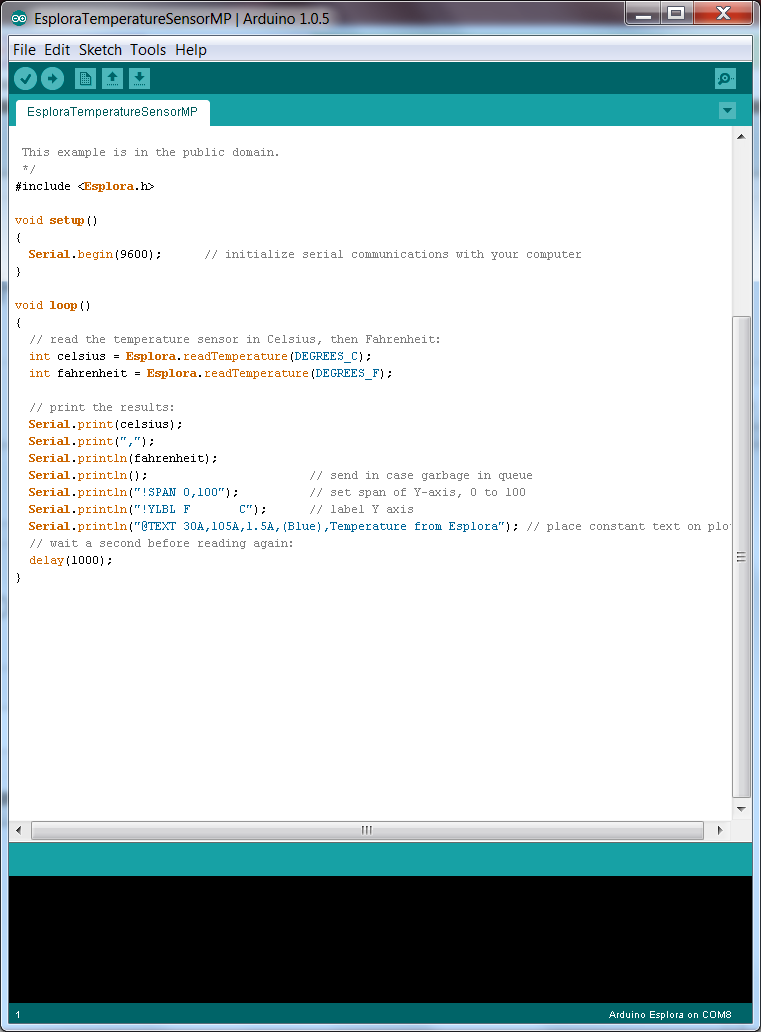Click the Serial.println(fahrenheit) line
761x1032 pixels.
[122, 459]
